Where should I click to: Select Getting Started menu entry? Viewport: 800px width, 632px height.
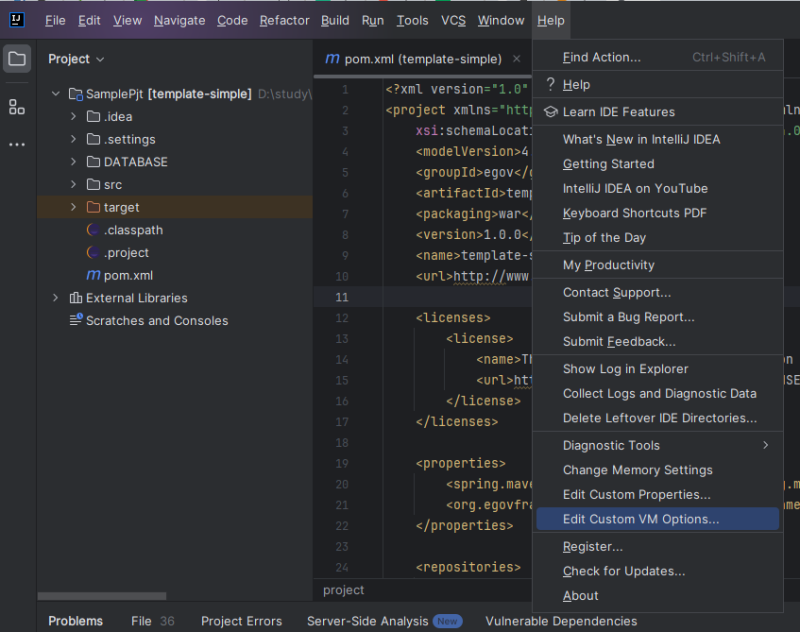[658, 164]
